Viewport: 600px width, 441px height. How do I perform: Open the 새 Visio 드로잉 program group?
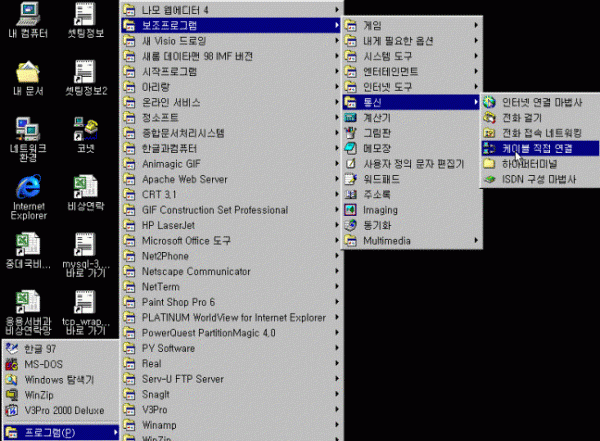[x=231, y=41]
